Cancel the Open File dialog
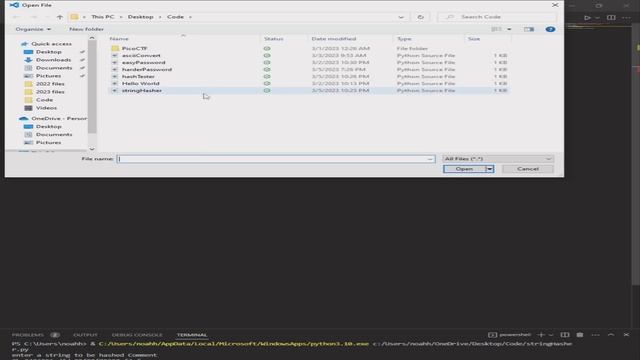 click(528, 169)
